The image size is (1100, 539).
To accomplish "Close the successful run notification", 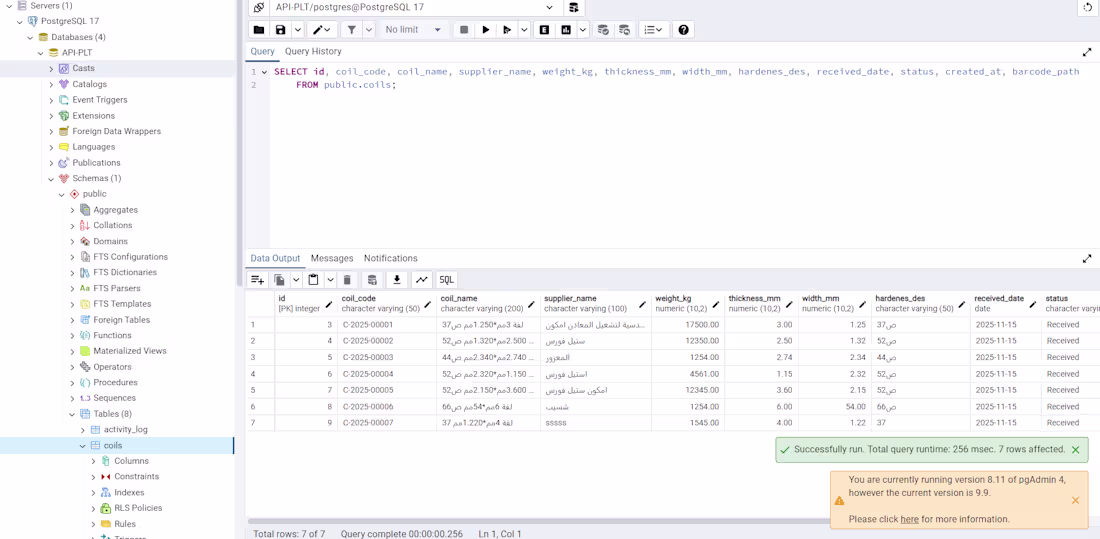I will click(x=1075, y=449).
